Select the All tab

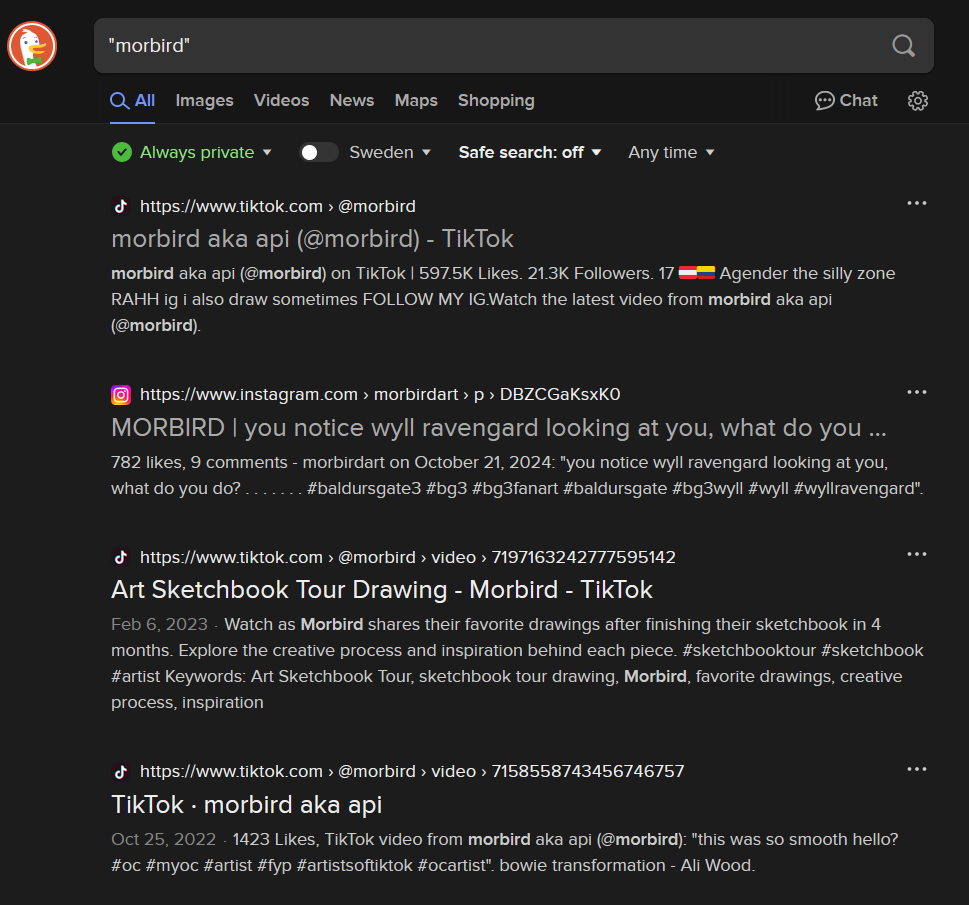[132, 101]
